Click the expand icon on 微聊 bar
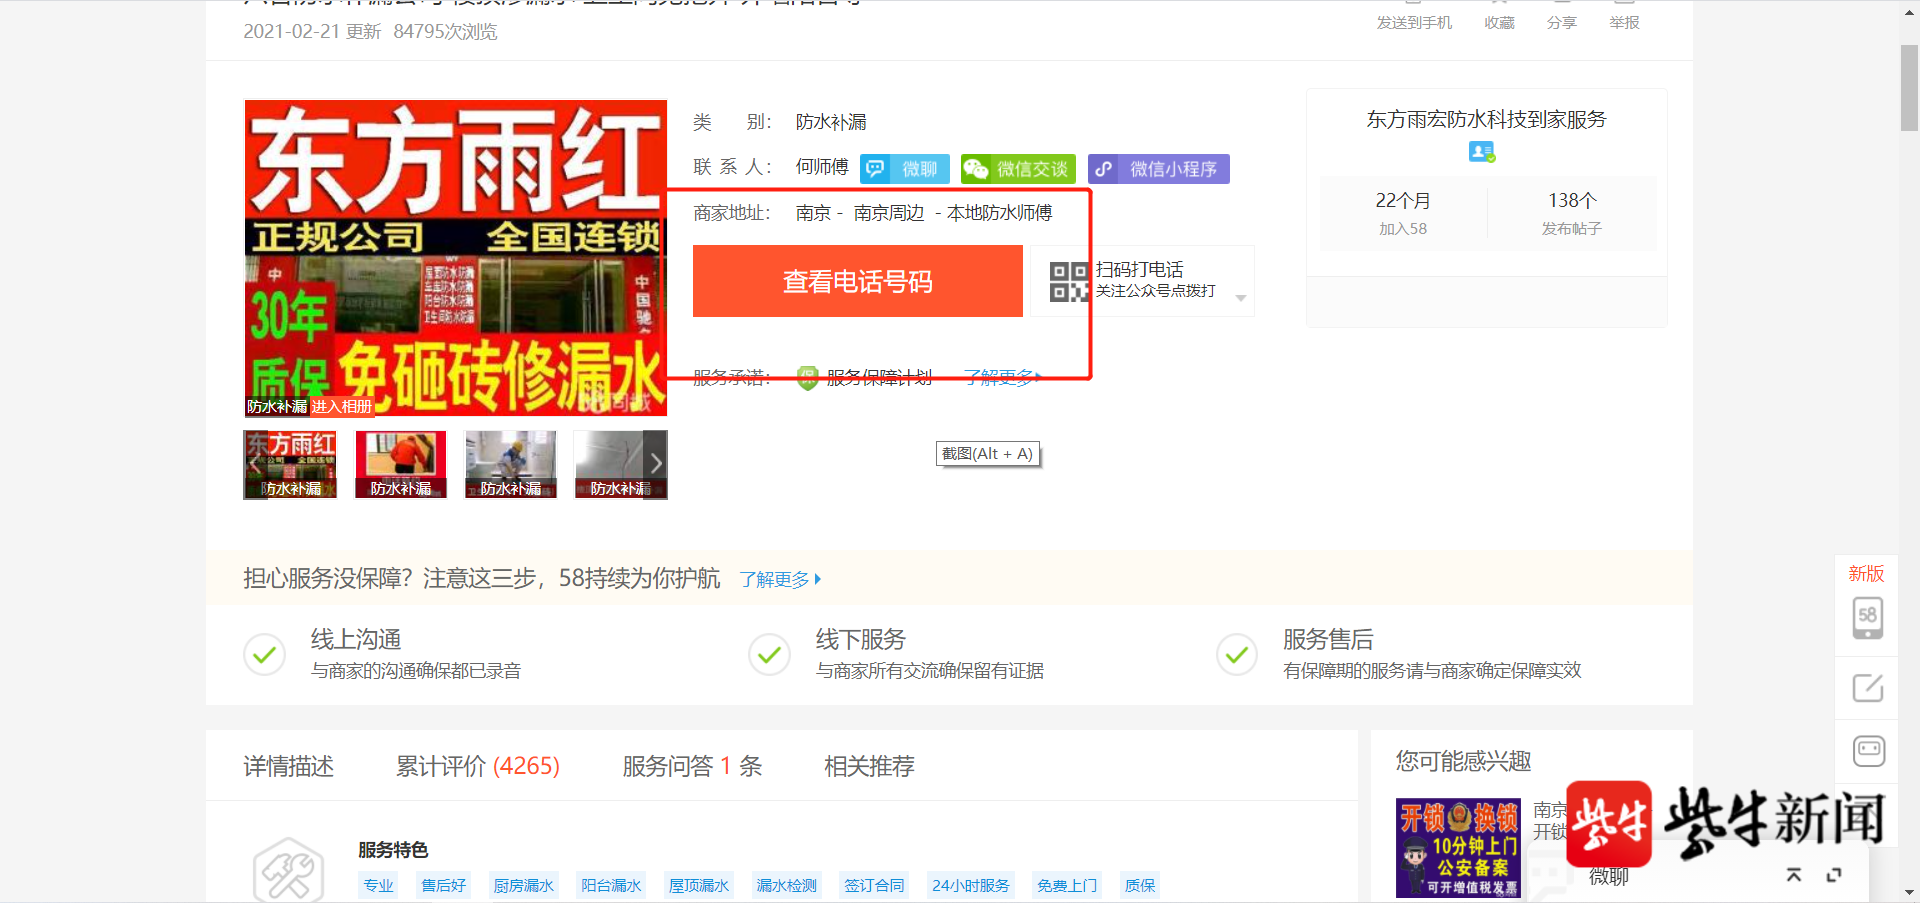1920x903 pixels. (1834, 875)
